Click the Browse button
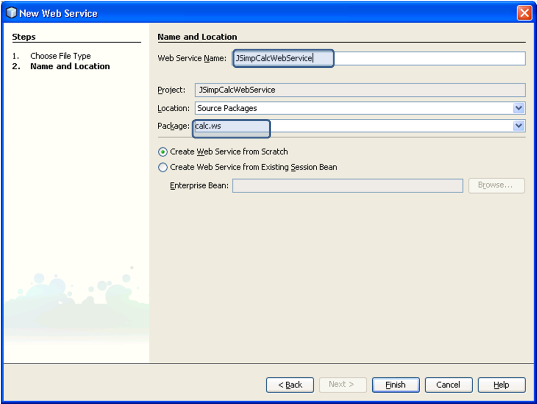Image resolution: width=537 pixels, height=404 pixels. click(x=496, y=186)
